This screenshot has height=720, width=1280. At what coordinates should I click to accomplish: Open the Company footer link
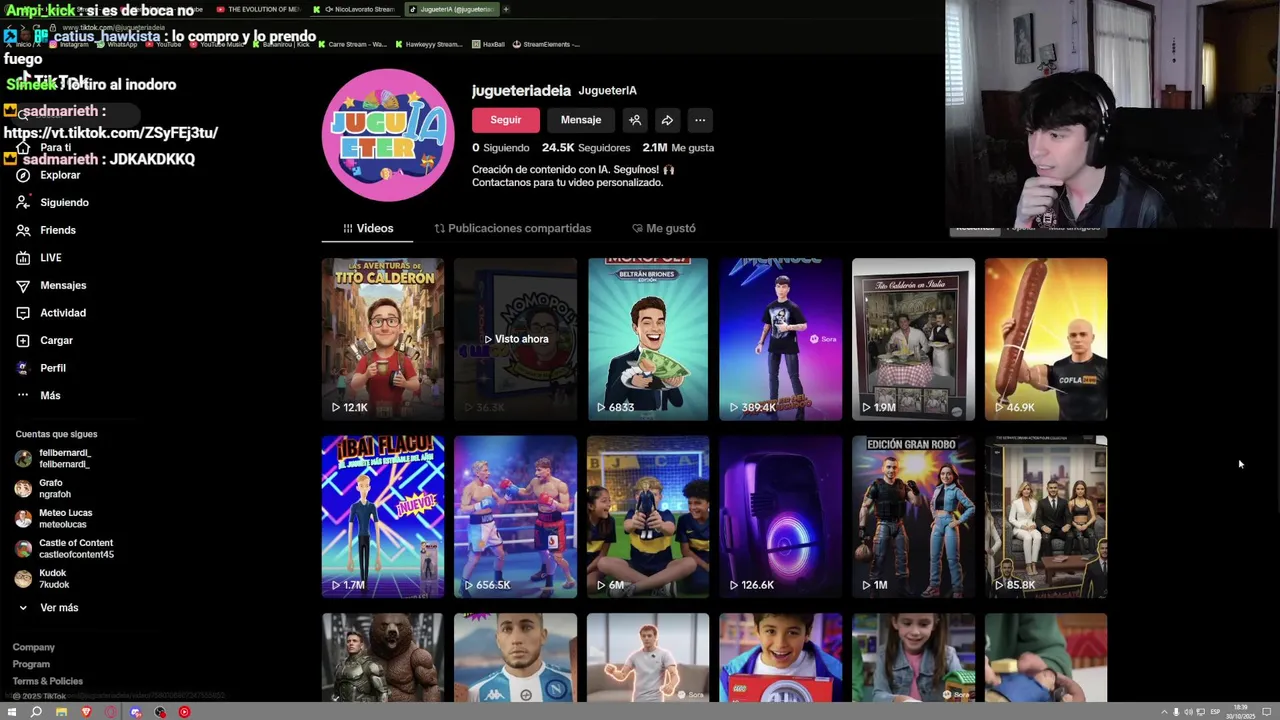pyautogui.click(x=34, y=647)
